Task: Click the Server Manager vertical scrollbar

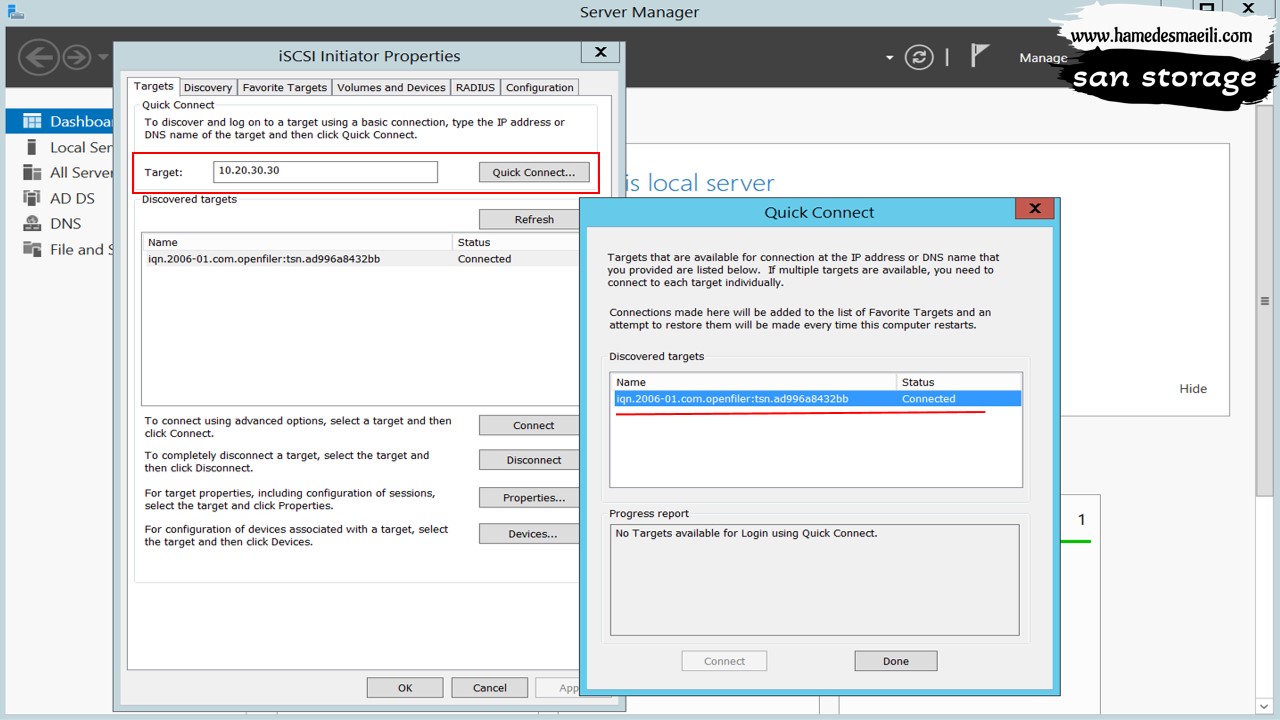Action: point(1264,300)
